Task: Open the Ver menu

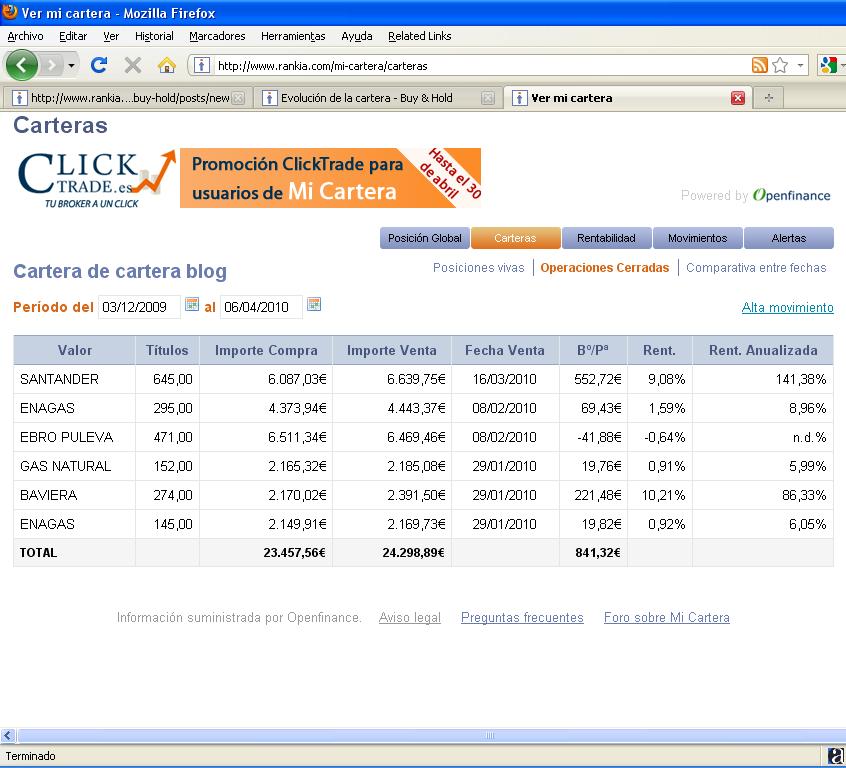Action: pyautogui.click(x=111, y=36)
